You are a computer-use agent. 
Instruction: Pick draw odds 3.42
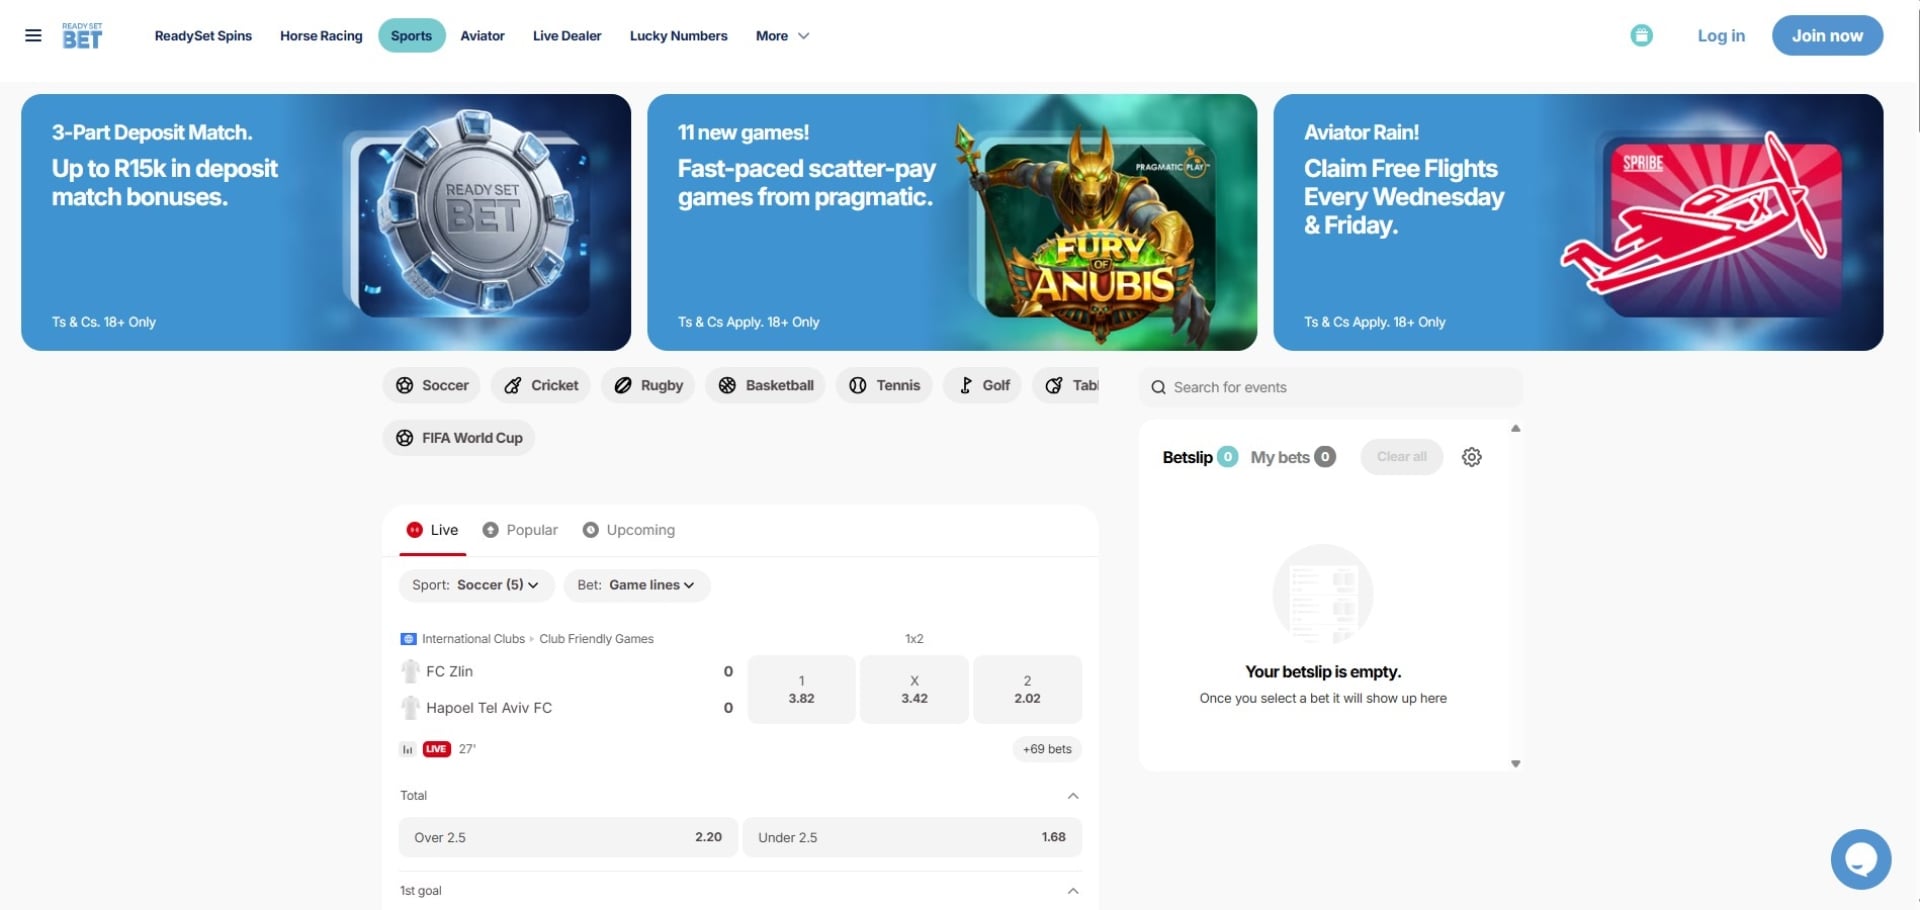tap(914, 689)
